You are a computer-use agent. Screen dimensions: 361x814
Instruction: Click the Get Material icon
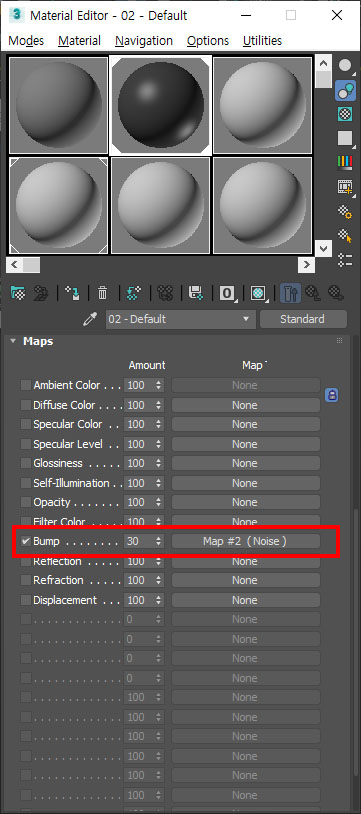click(x=18, y=293)
